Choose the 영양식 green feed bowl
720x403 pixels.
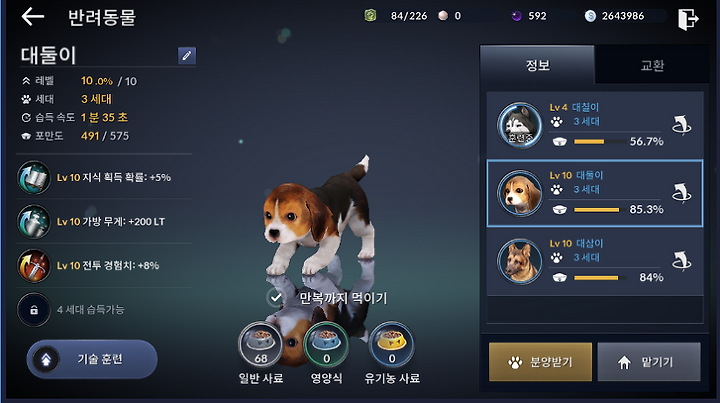[x=326, y=344]
